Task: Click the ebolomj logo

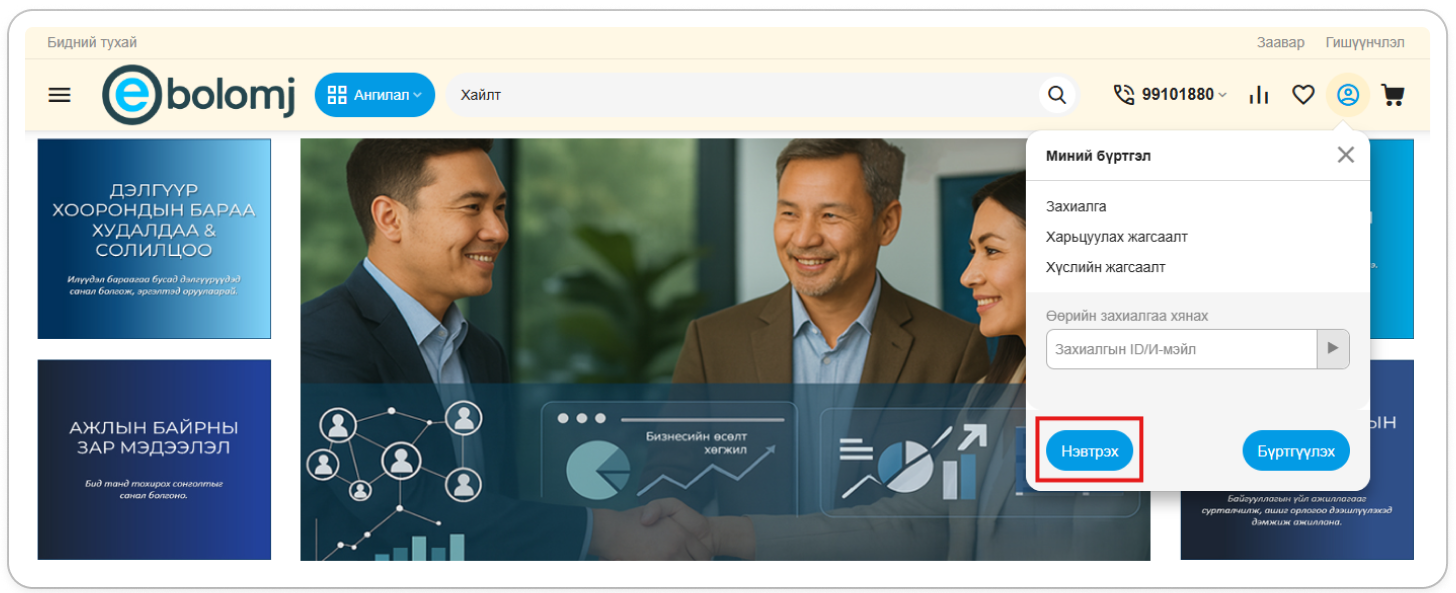Action: pyautogui.click(x=199, y=95)
